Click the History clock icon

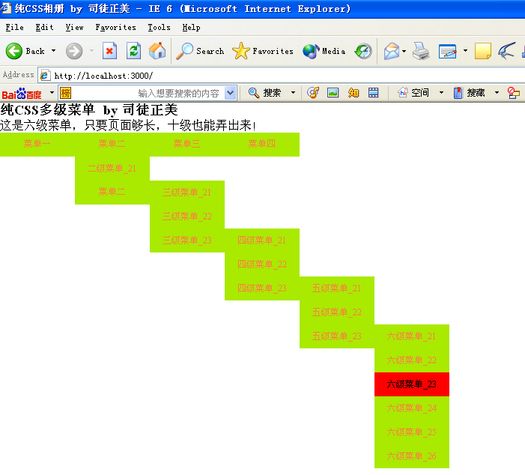click(x=363, y=51)
